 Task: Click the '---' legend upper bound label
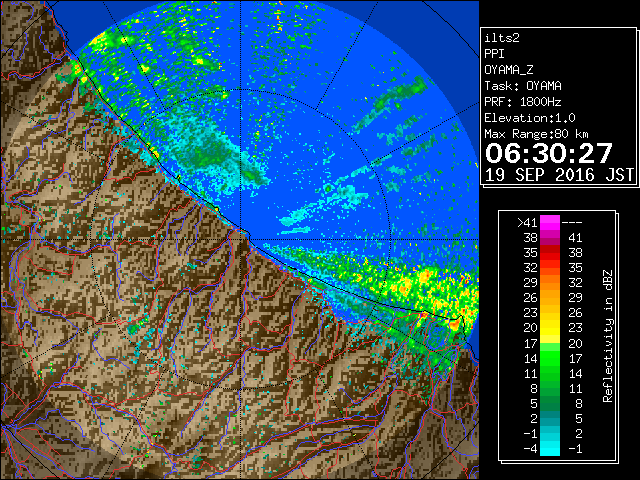tap(572, 223)
